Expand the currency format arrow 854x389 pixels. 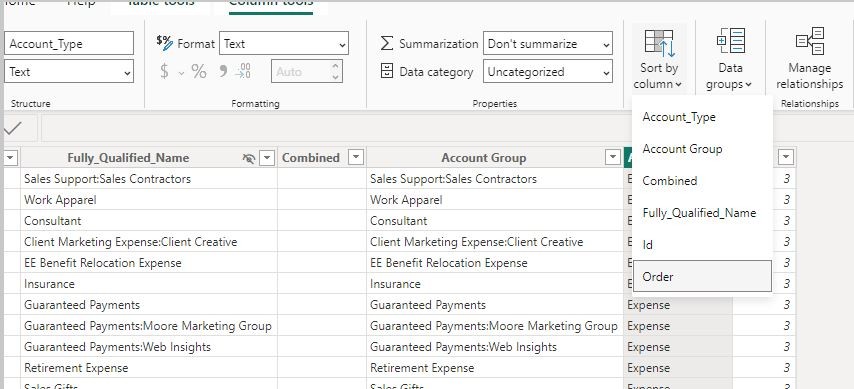tap(182, 72)
